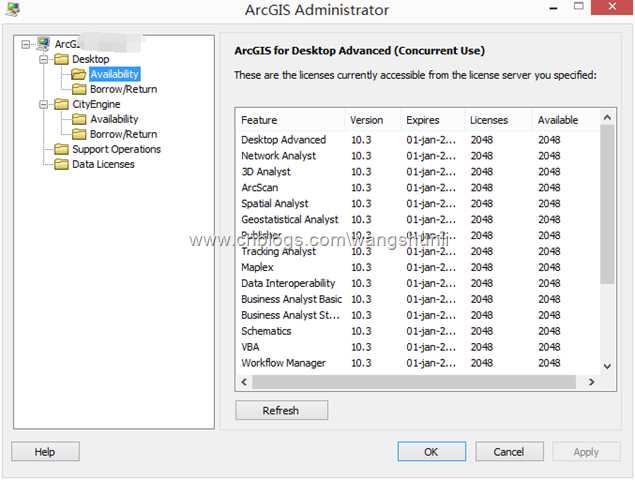Select Borrow/Return under CityEngine
Screen dimensions: 635x480
tap(124, 134)
